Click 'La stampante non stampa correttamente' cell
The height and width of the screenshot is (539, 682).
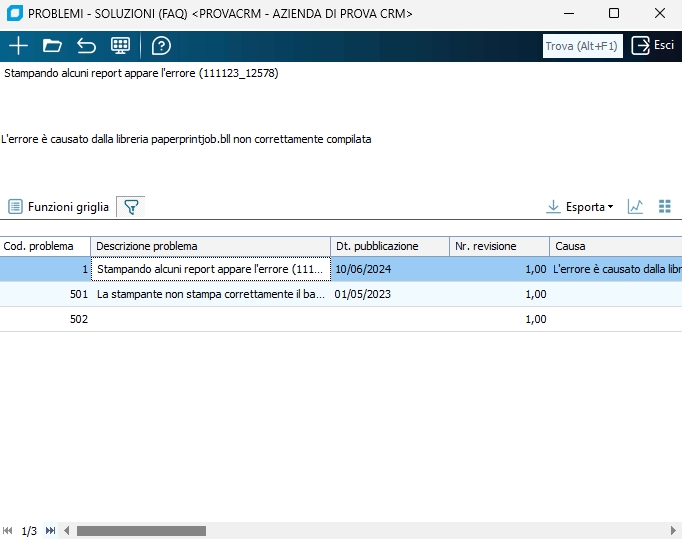[x=211, y=294]
